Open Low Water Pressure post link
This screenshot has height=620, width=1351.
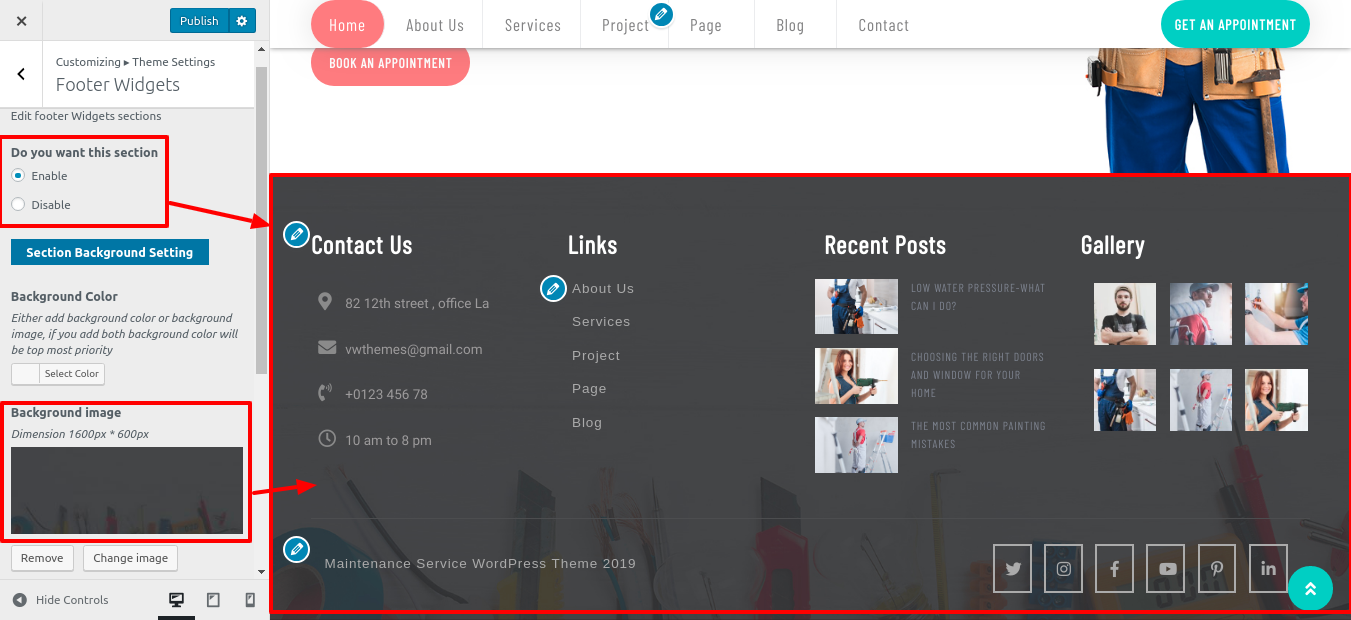pyautogui.click(x=978, y=297)
